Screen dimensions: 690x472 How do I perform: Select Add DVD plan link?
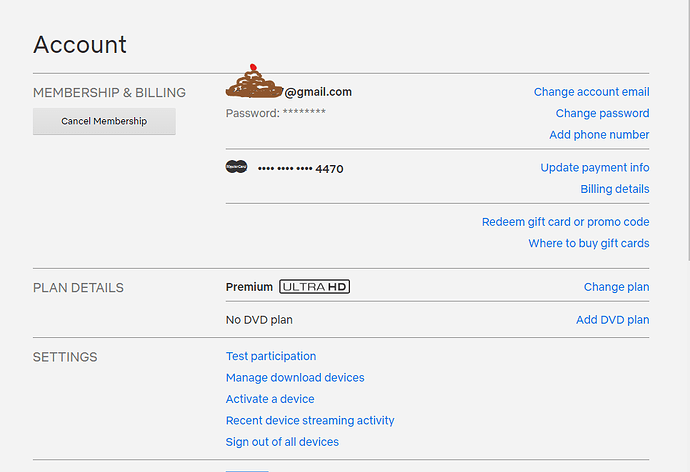612,320
